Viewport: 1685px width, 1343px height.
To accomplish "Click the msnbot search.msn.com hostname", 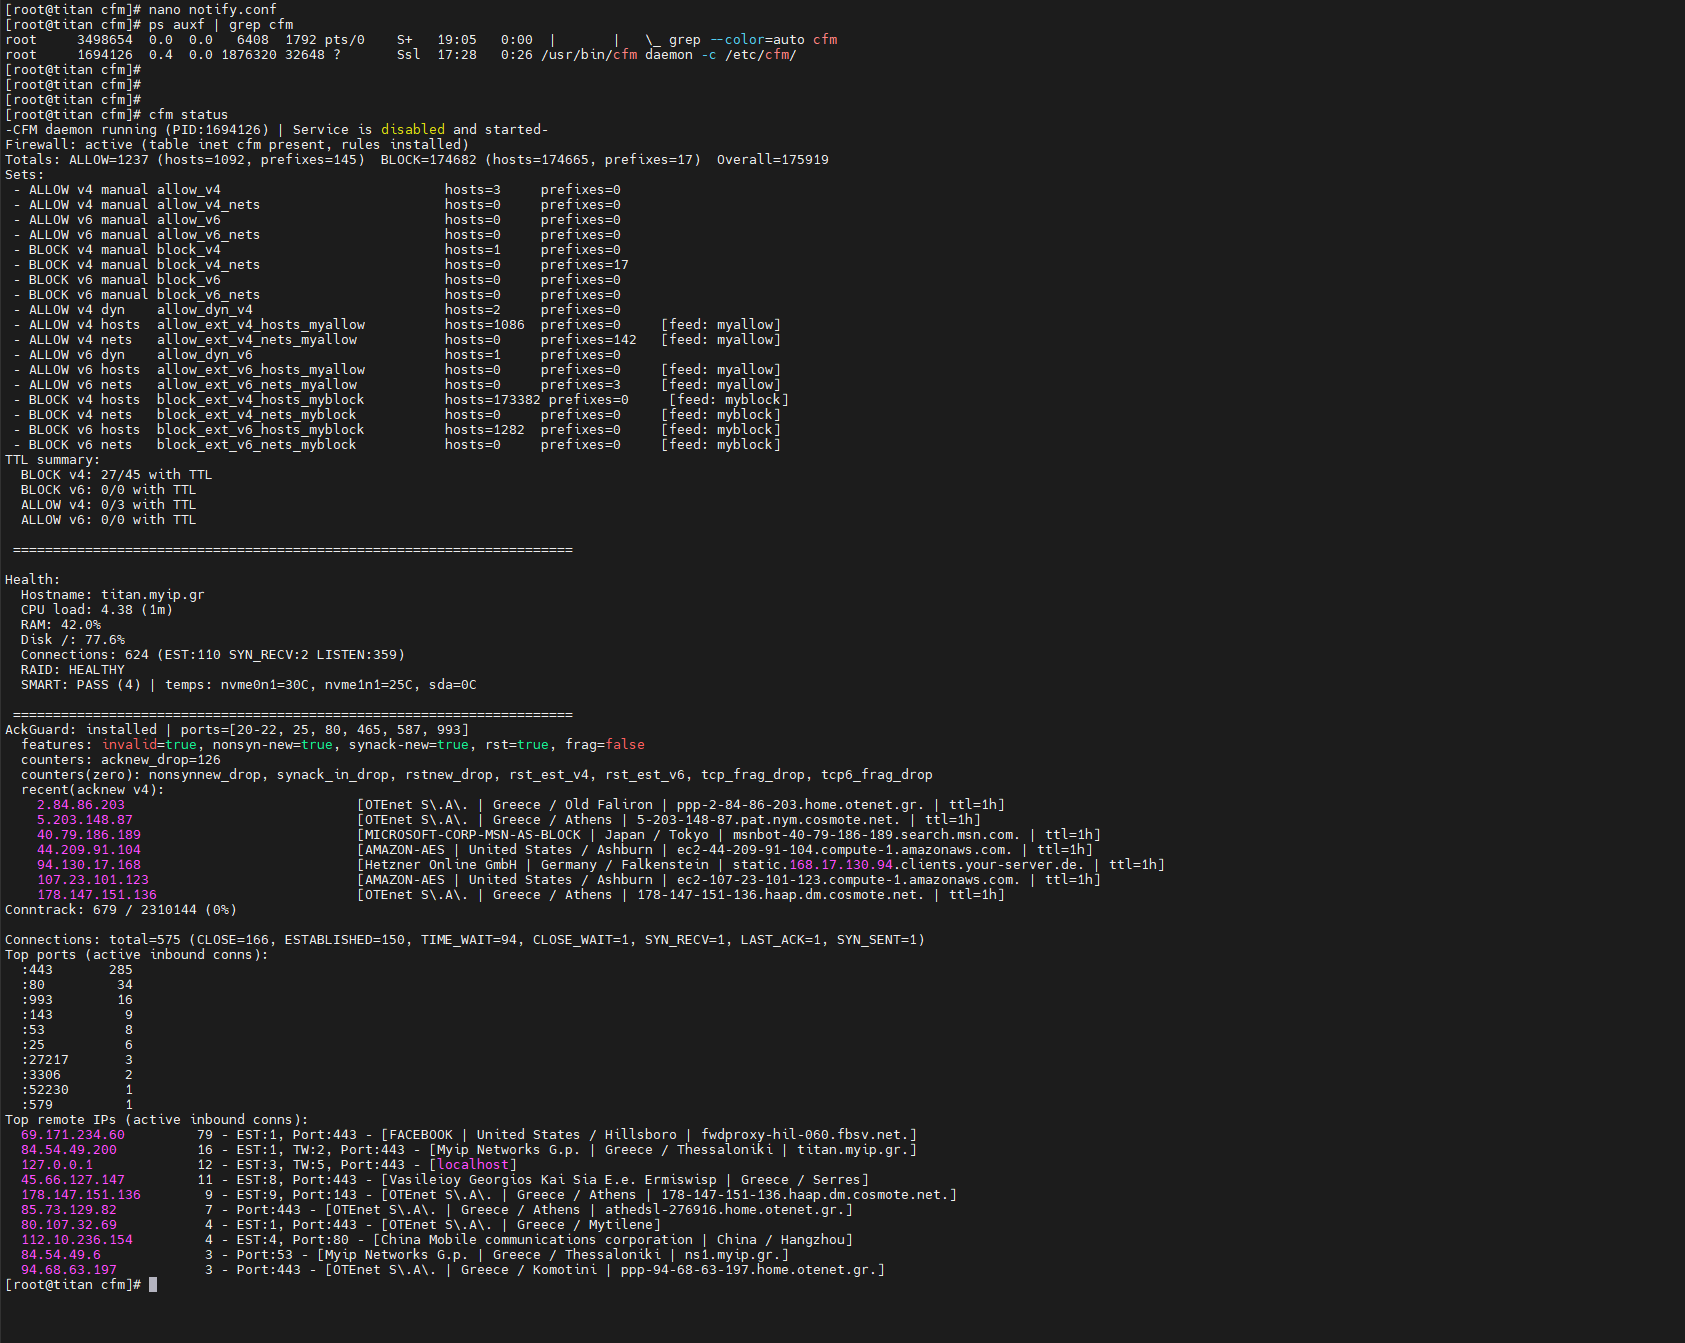I will pyautogui.click(x=875, y=835).
